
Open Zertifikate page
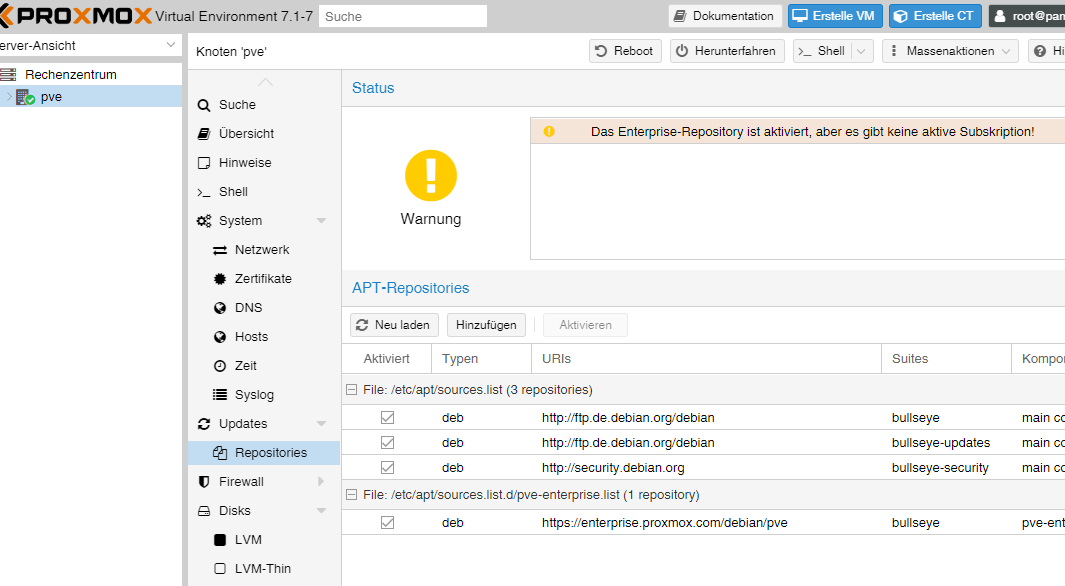point(264,279)
